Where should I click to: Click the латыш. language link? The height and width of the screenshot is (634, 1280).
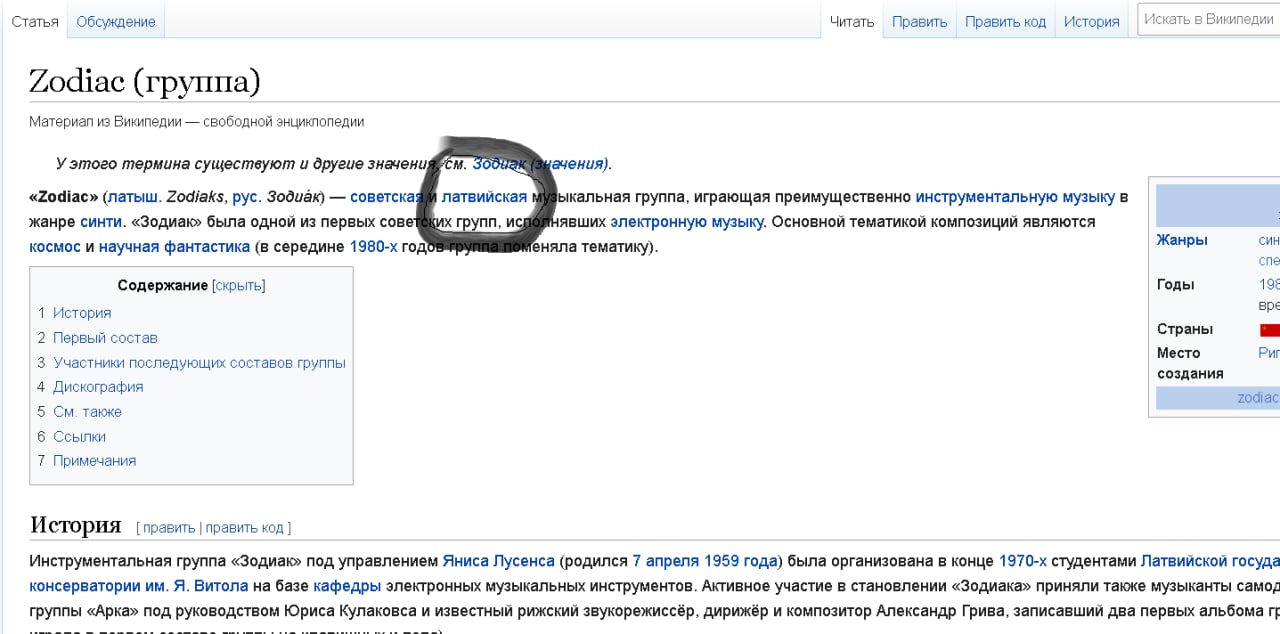(x=134, y=197)
